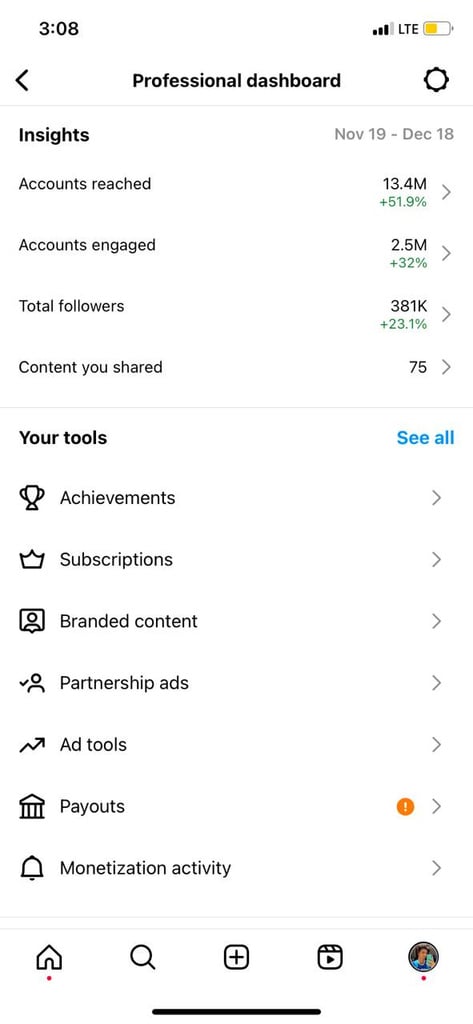Tap the Branded content icon
Screen dimensions: 473x1024
point(32,621)
